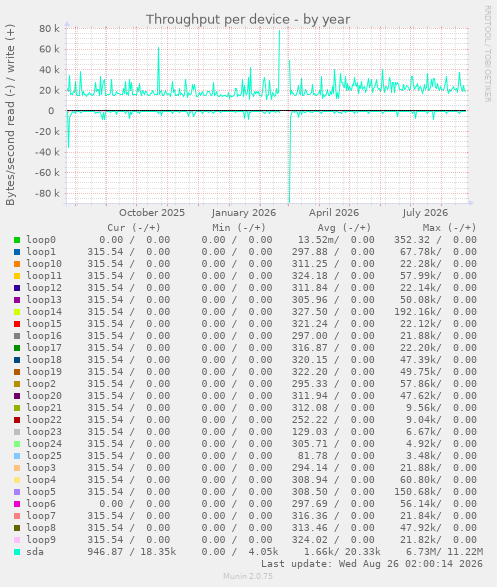This screenshot has width=497, height=587.
Task: Click the loop23 average value 129.03
Action: click(x=310, y=432)
